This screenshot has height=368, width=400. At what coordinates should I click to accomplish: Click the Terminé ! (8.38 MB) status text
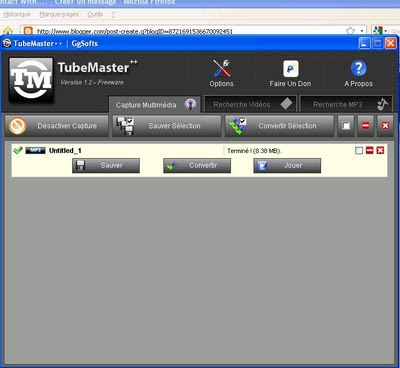click(x=254, y=151)
